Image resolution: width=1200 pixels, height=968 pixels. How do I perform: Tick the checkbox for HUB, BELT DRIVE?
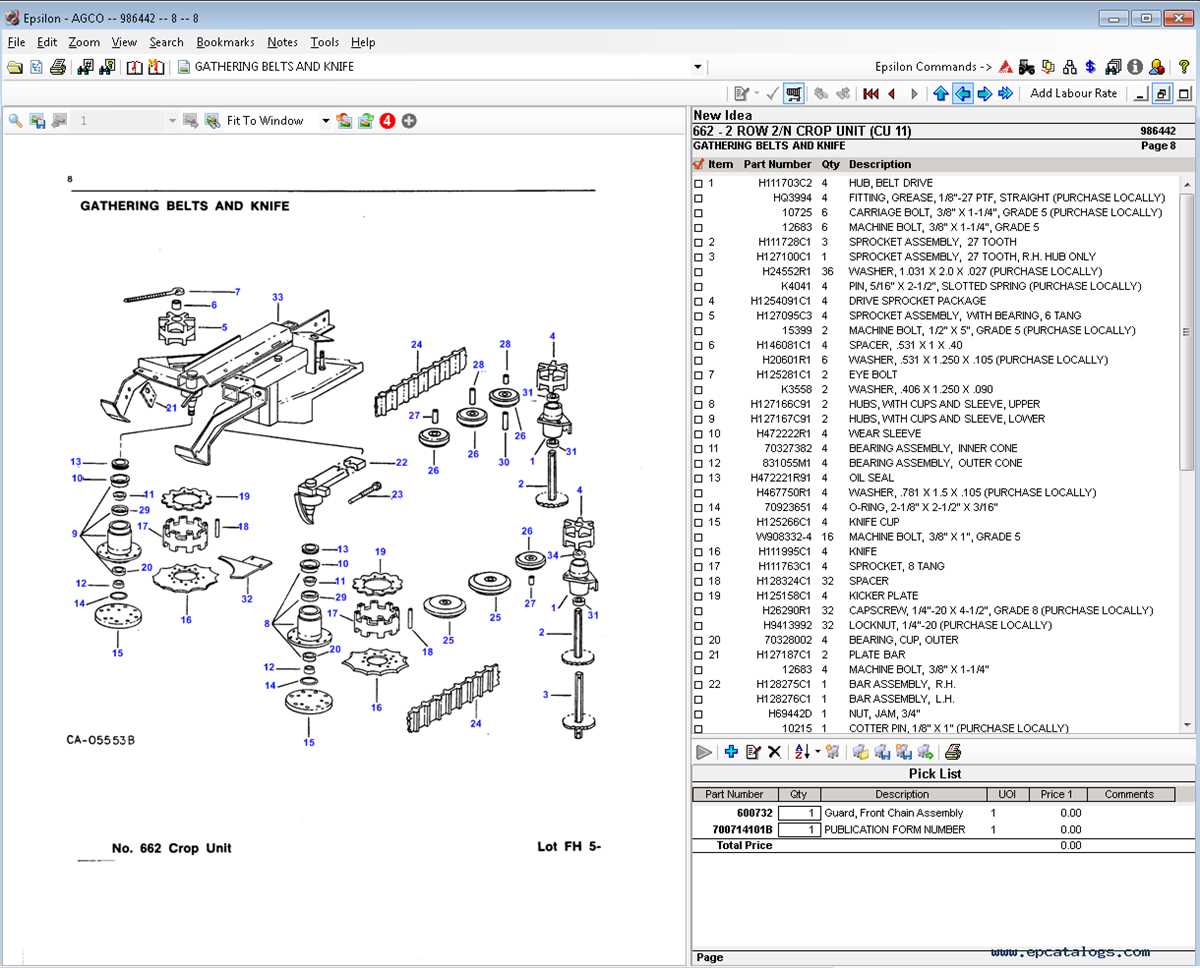[x=699, y=183]
